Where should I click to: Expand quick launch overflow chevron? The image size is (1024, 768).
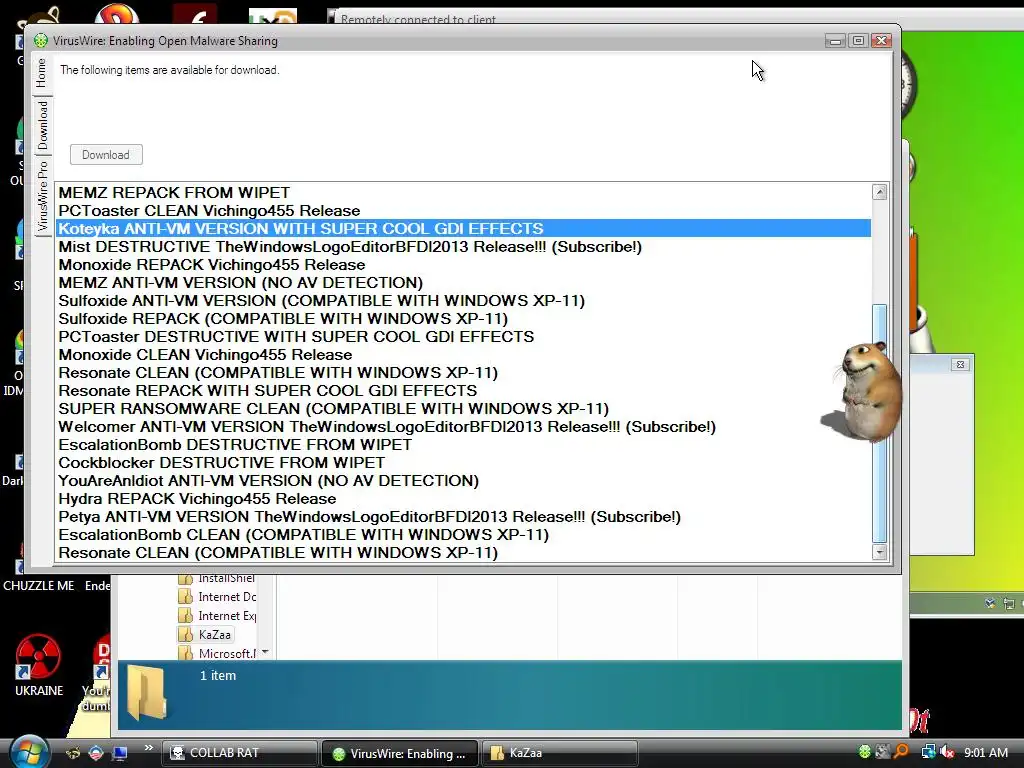(x=149, y=748)
